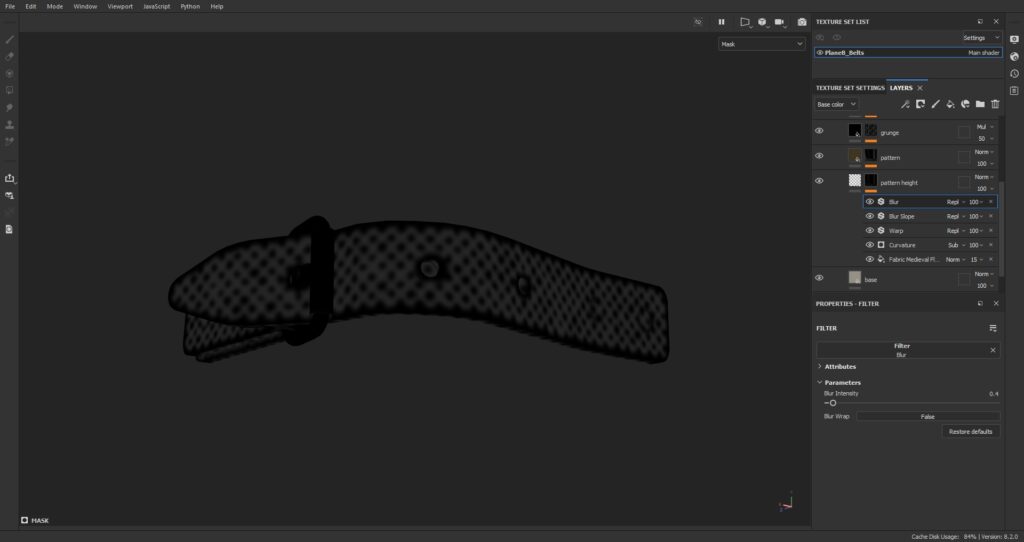Open grunge layer Mul blend mode dropdown
The image size is (1024, 542).
point(984,127)
